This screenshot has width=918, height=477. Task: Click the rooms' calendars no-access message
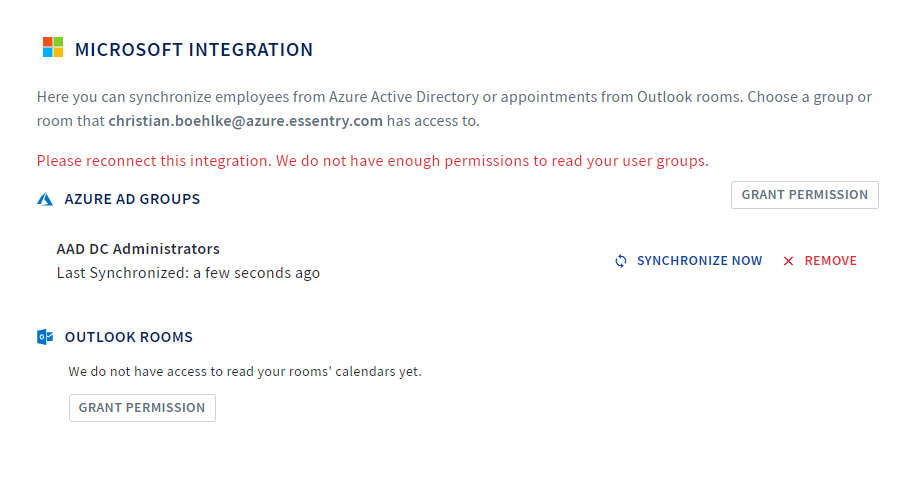coord(245,372)
